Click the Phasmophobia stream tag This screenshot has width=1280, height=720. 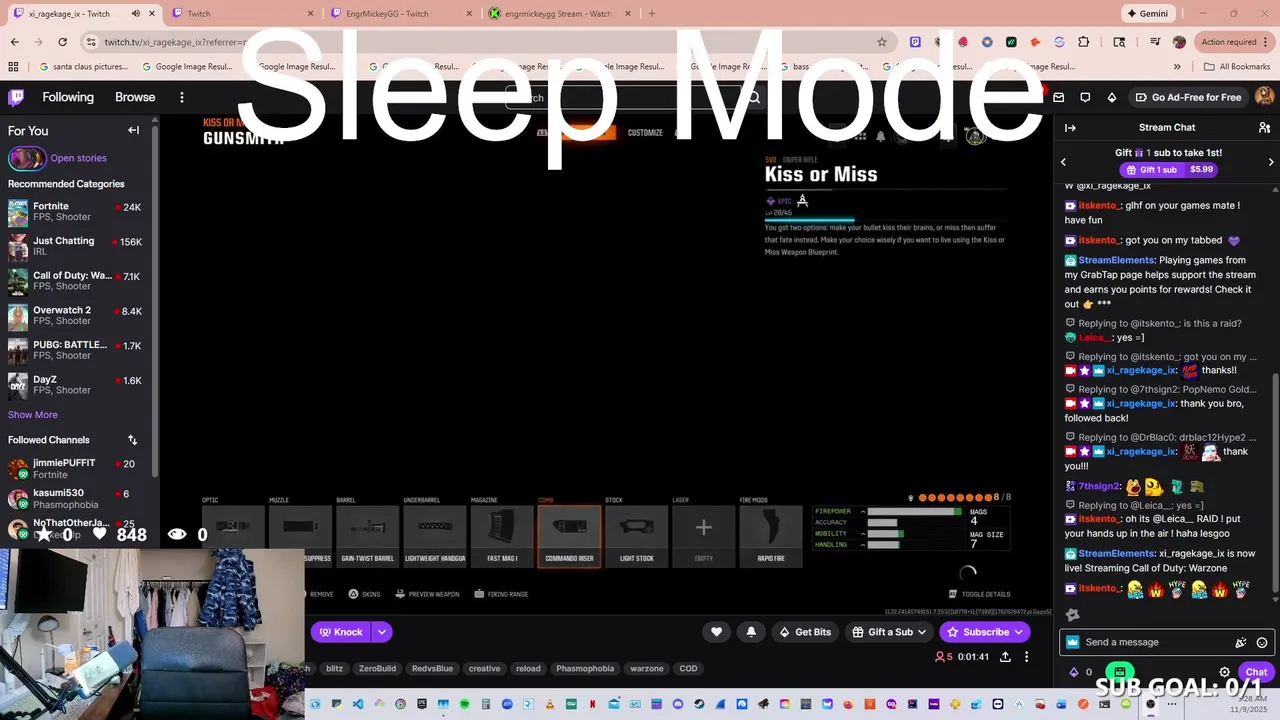(x=585, y=669)
